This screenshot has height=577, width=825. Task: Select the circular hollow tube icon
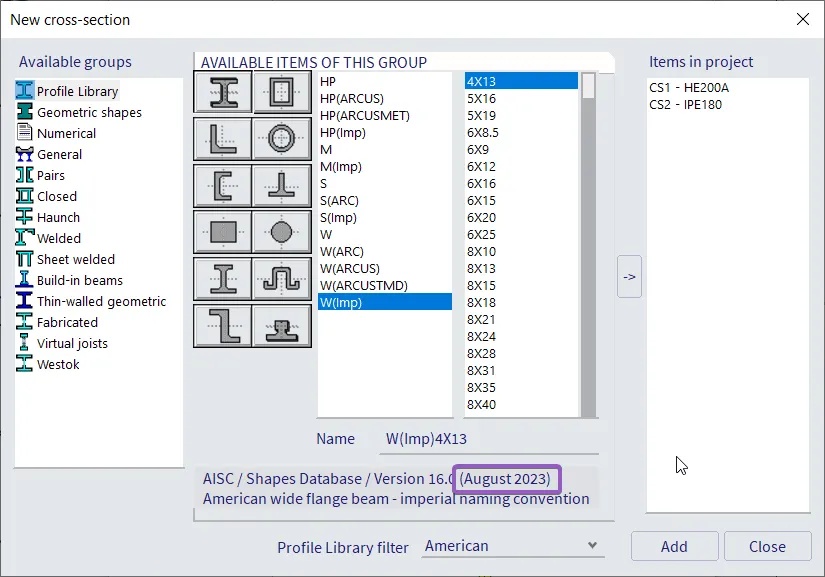tap(282, 139)
